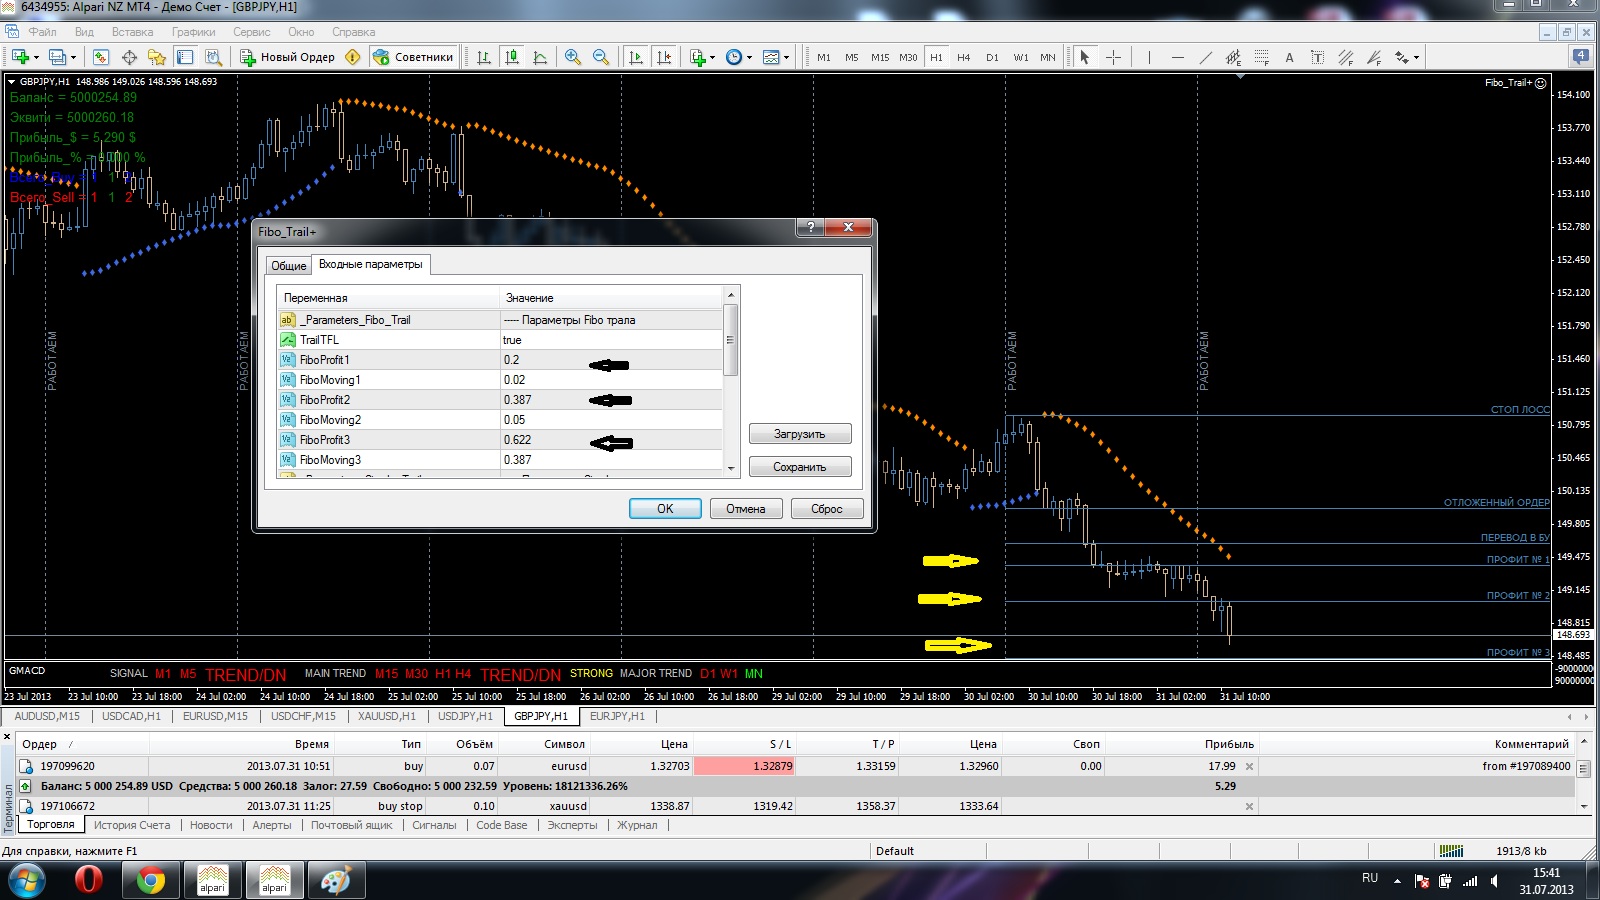Toggle chart auto-scroll
The width and height of the screenshot is (1600, 900).
pyautogui.click(x=636, y=57)
